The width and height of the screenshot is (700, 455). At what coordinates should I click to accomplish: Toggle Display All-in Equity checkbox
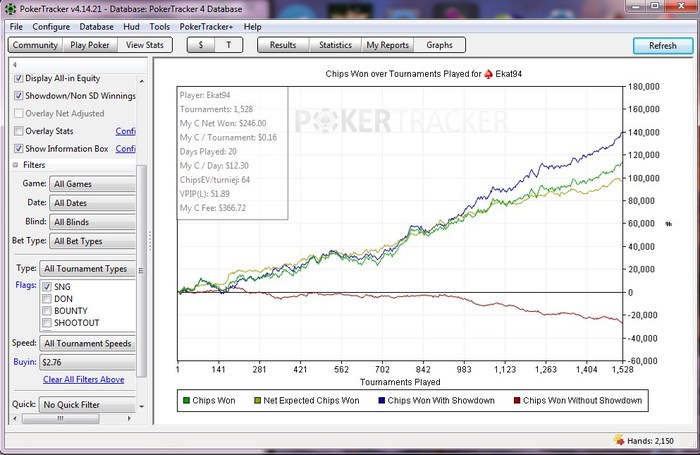point(18,78)
